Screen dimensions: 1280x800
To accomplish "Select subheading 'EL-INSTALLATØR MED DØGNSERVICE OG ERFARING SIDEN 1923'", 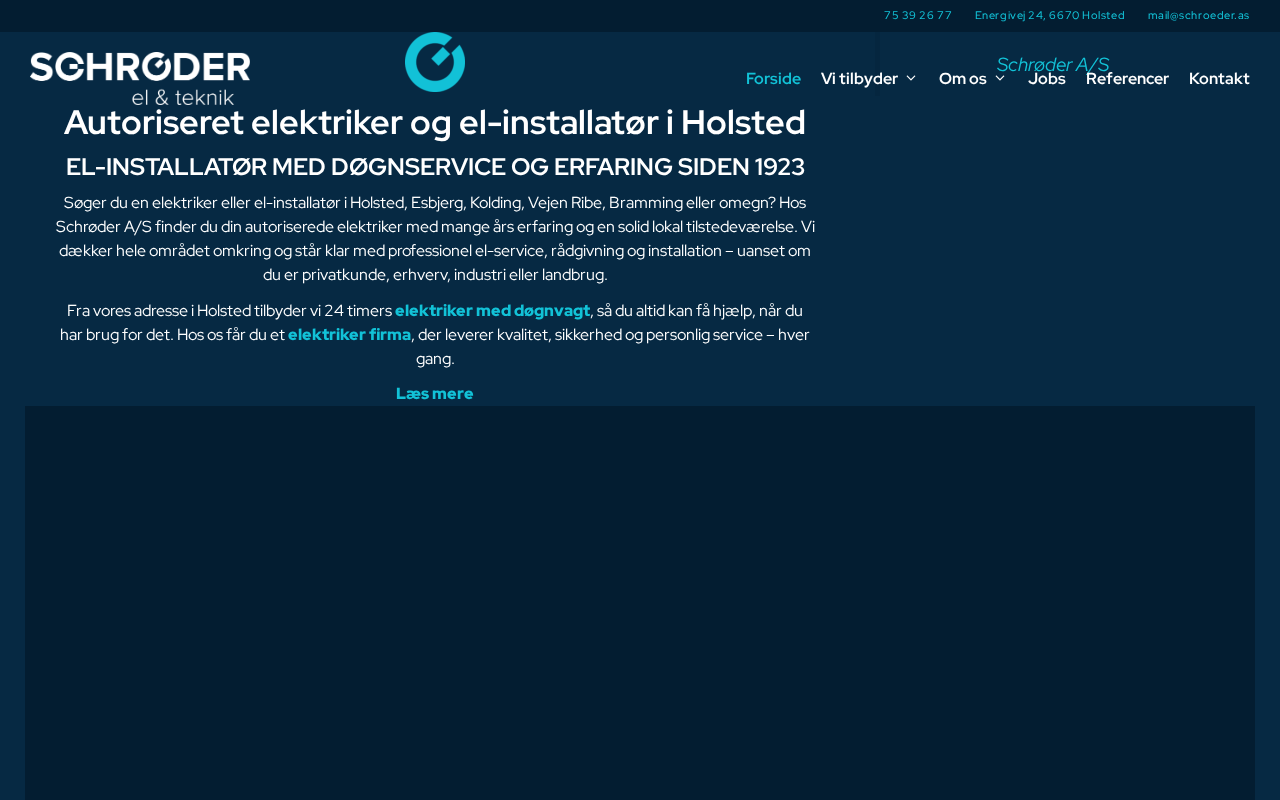I will click(435, 167).
